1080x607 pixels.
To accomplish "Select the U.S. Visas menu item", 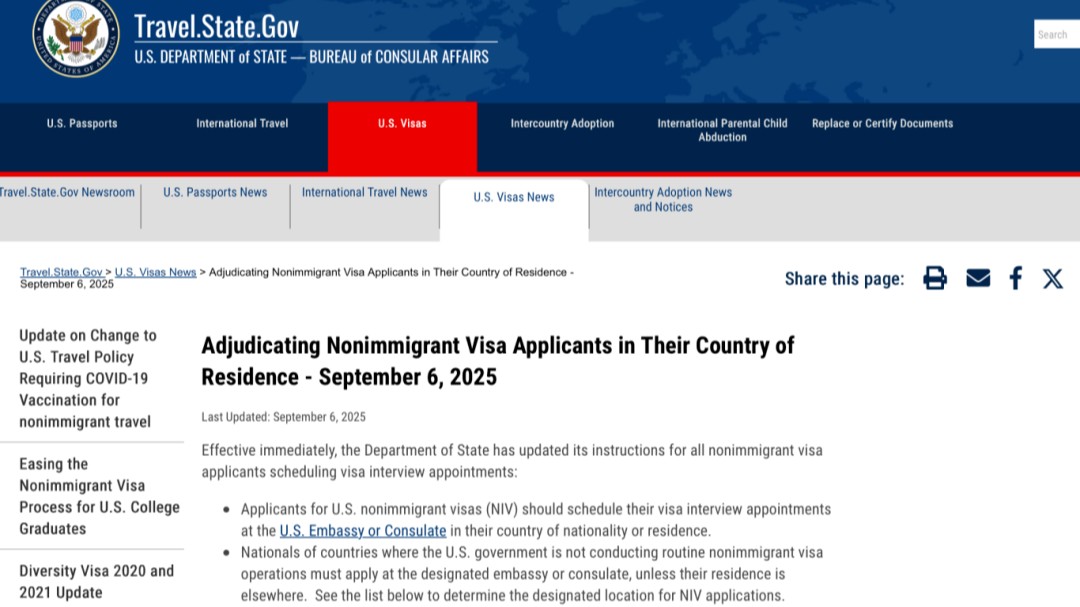I will tap(402, 124).
